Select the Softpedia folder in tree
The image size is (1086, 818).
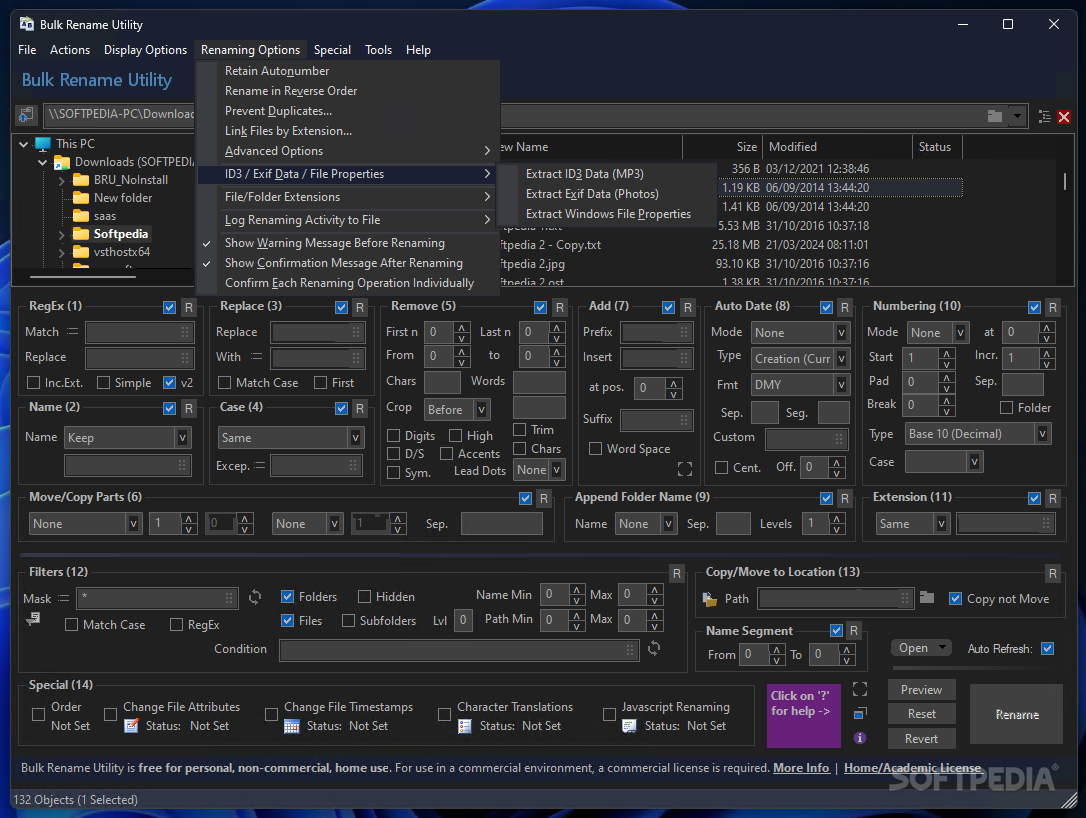coord(121,234)
